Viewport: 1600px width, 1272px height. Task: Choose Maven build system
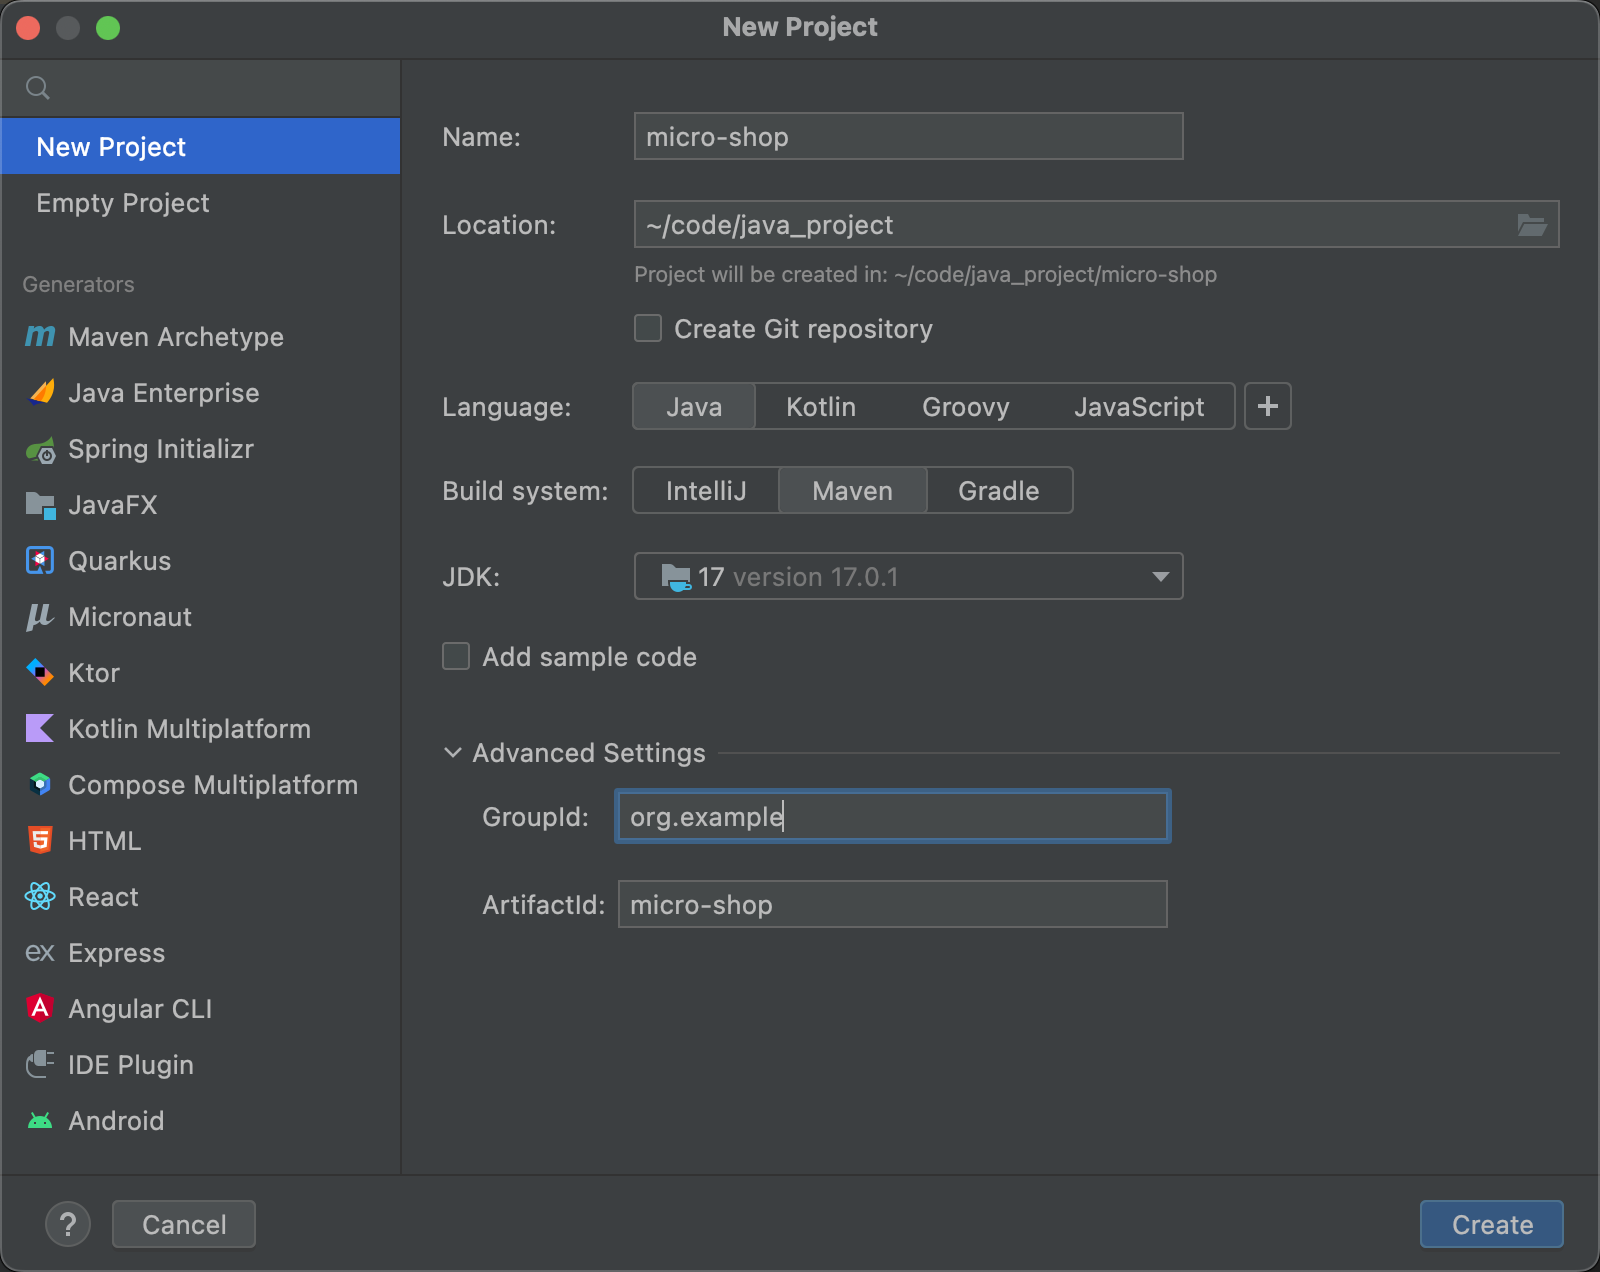point(852,491)
